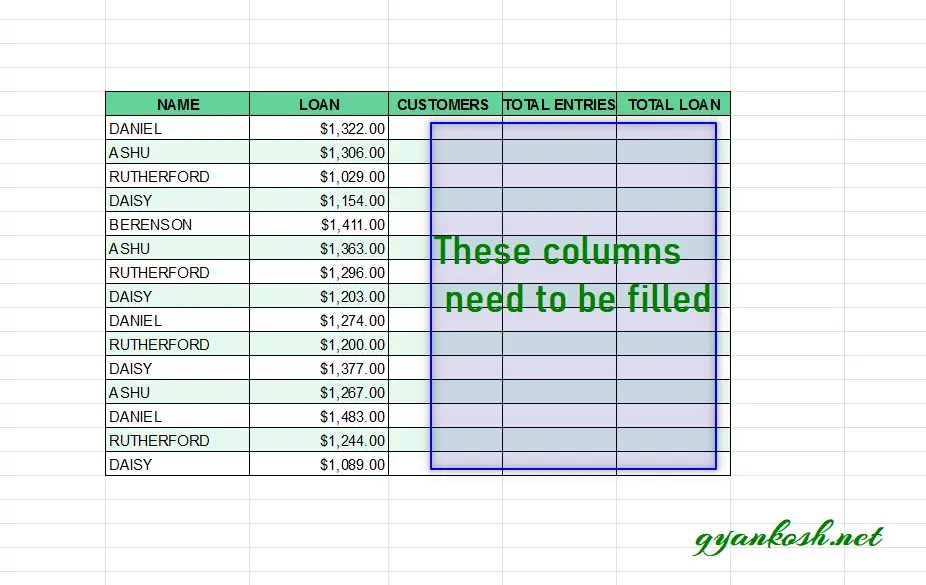Click the TOTAL ENTRIES header cell

(559, 104)
